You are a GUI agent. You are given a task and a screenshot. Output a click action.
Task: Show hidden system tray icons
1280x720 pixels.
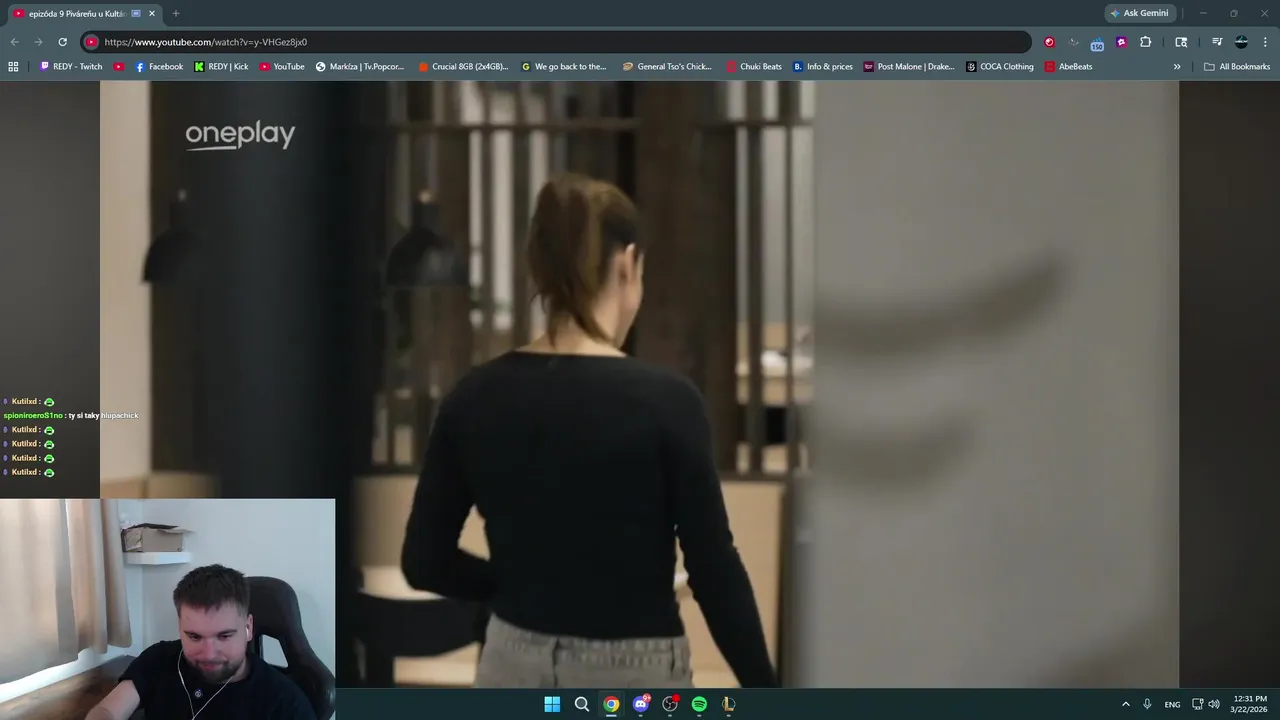pos(1125,704)
